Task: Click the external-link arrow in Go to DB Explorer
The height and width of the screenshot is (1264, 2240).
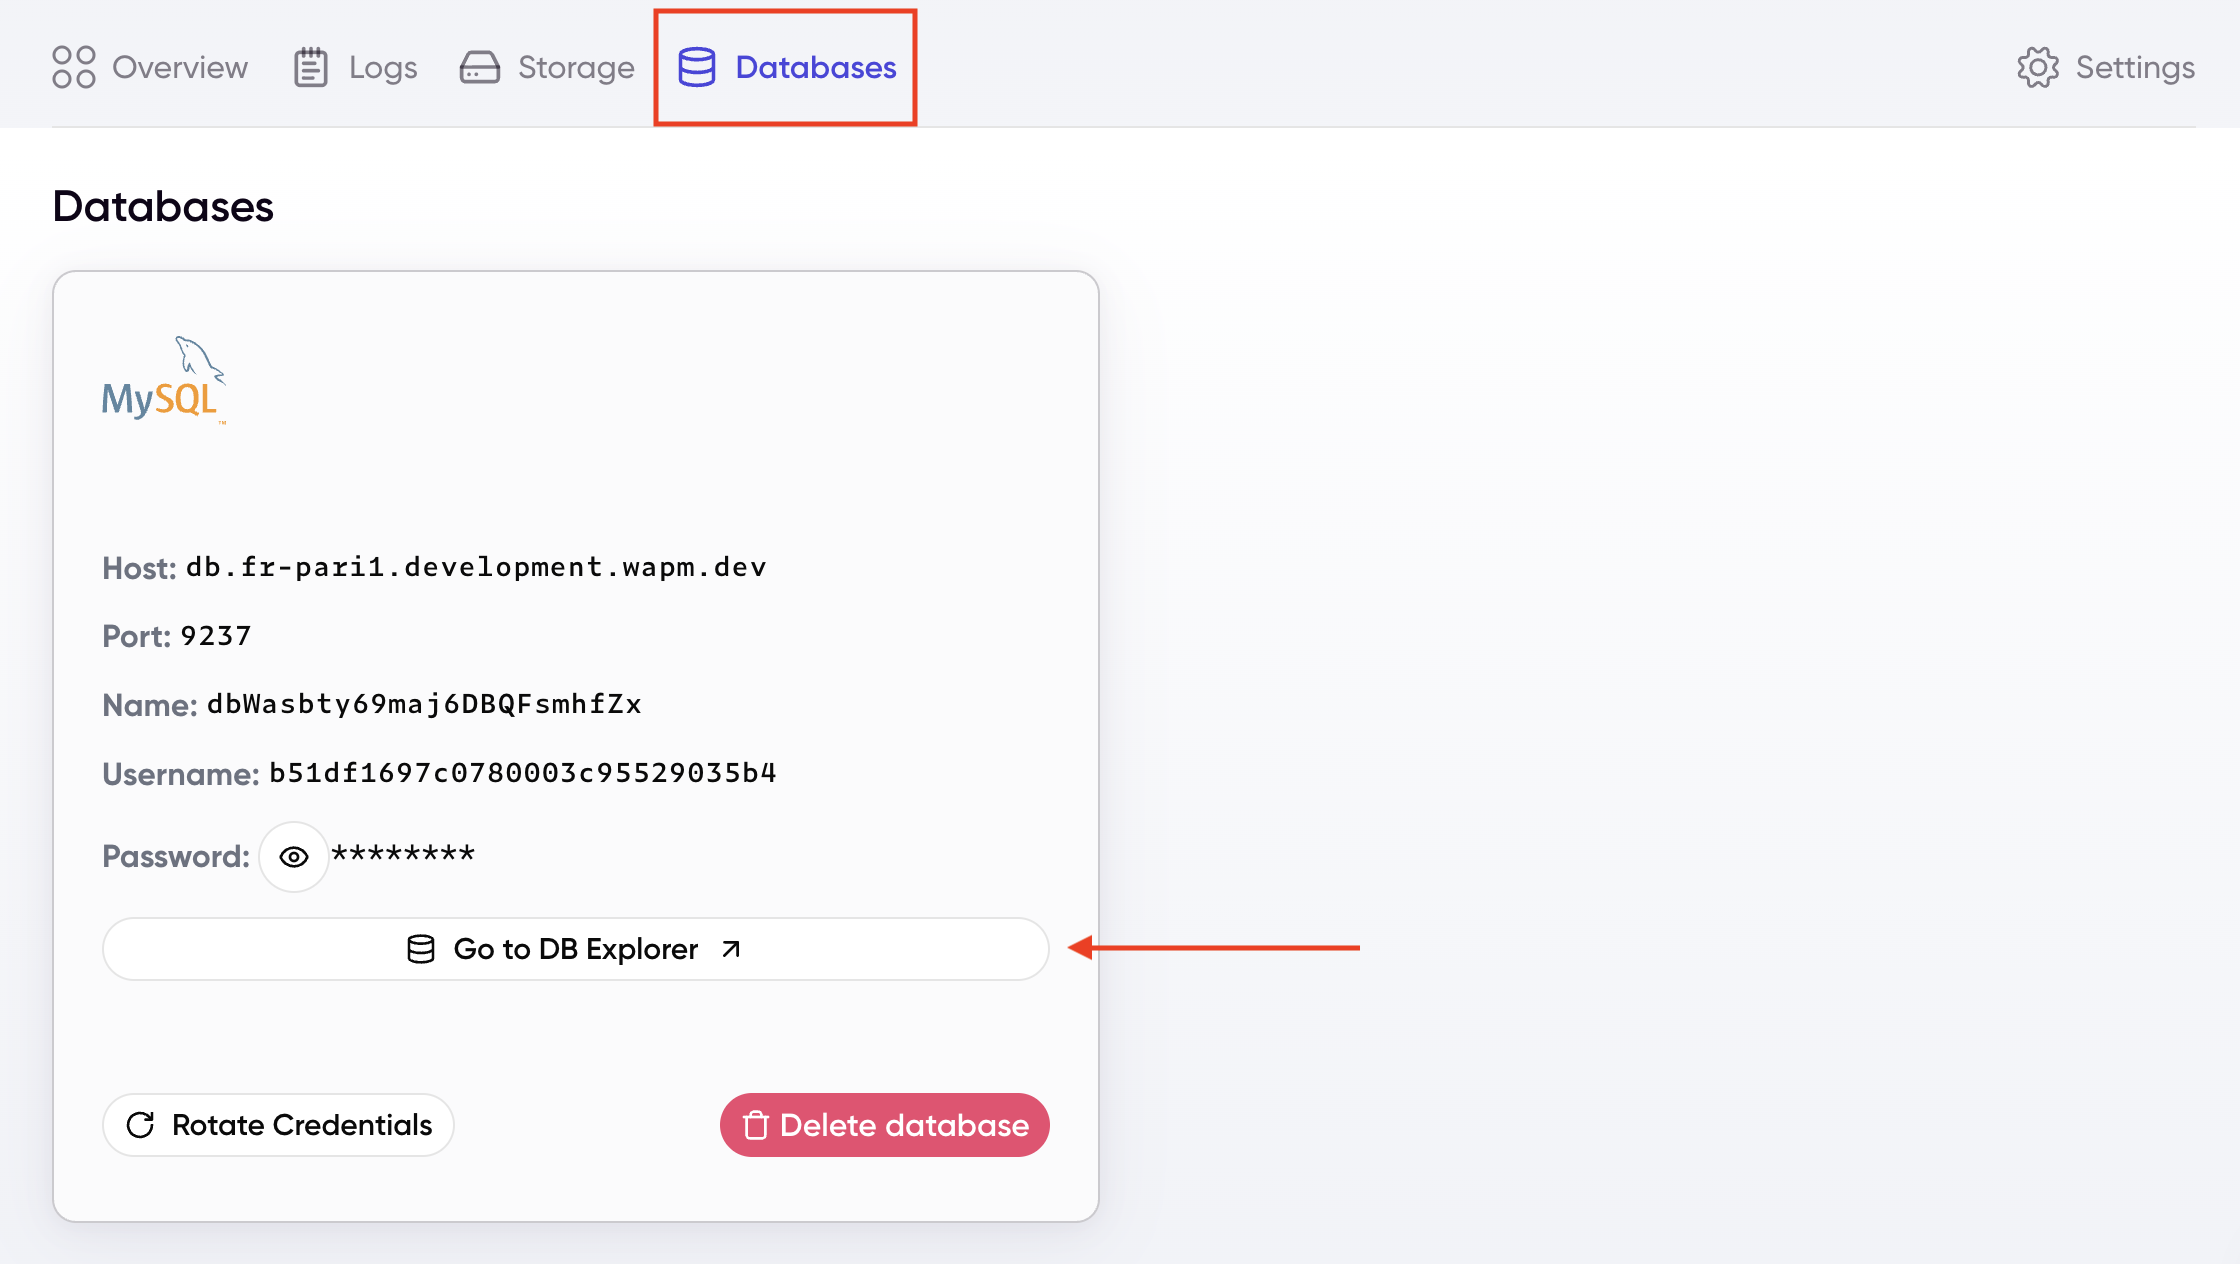Action: pyautogui.click(x=729, y=948)
